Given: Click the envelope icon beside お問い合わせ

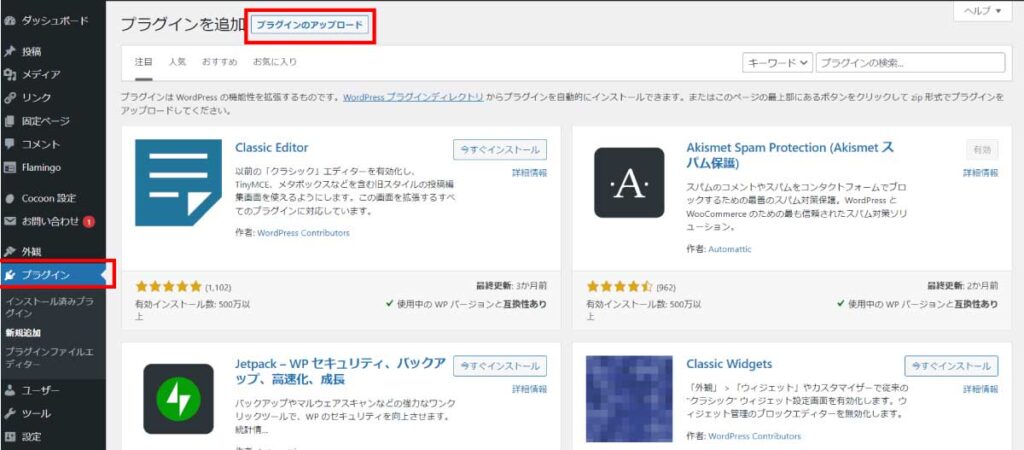Looking at the screenshot, I should [9, 221].
